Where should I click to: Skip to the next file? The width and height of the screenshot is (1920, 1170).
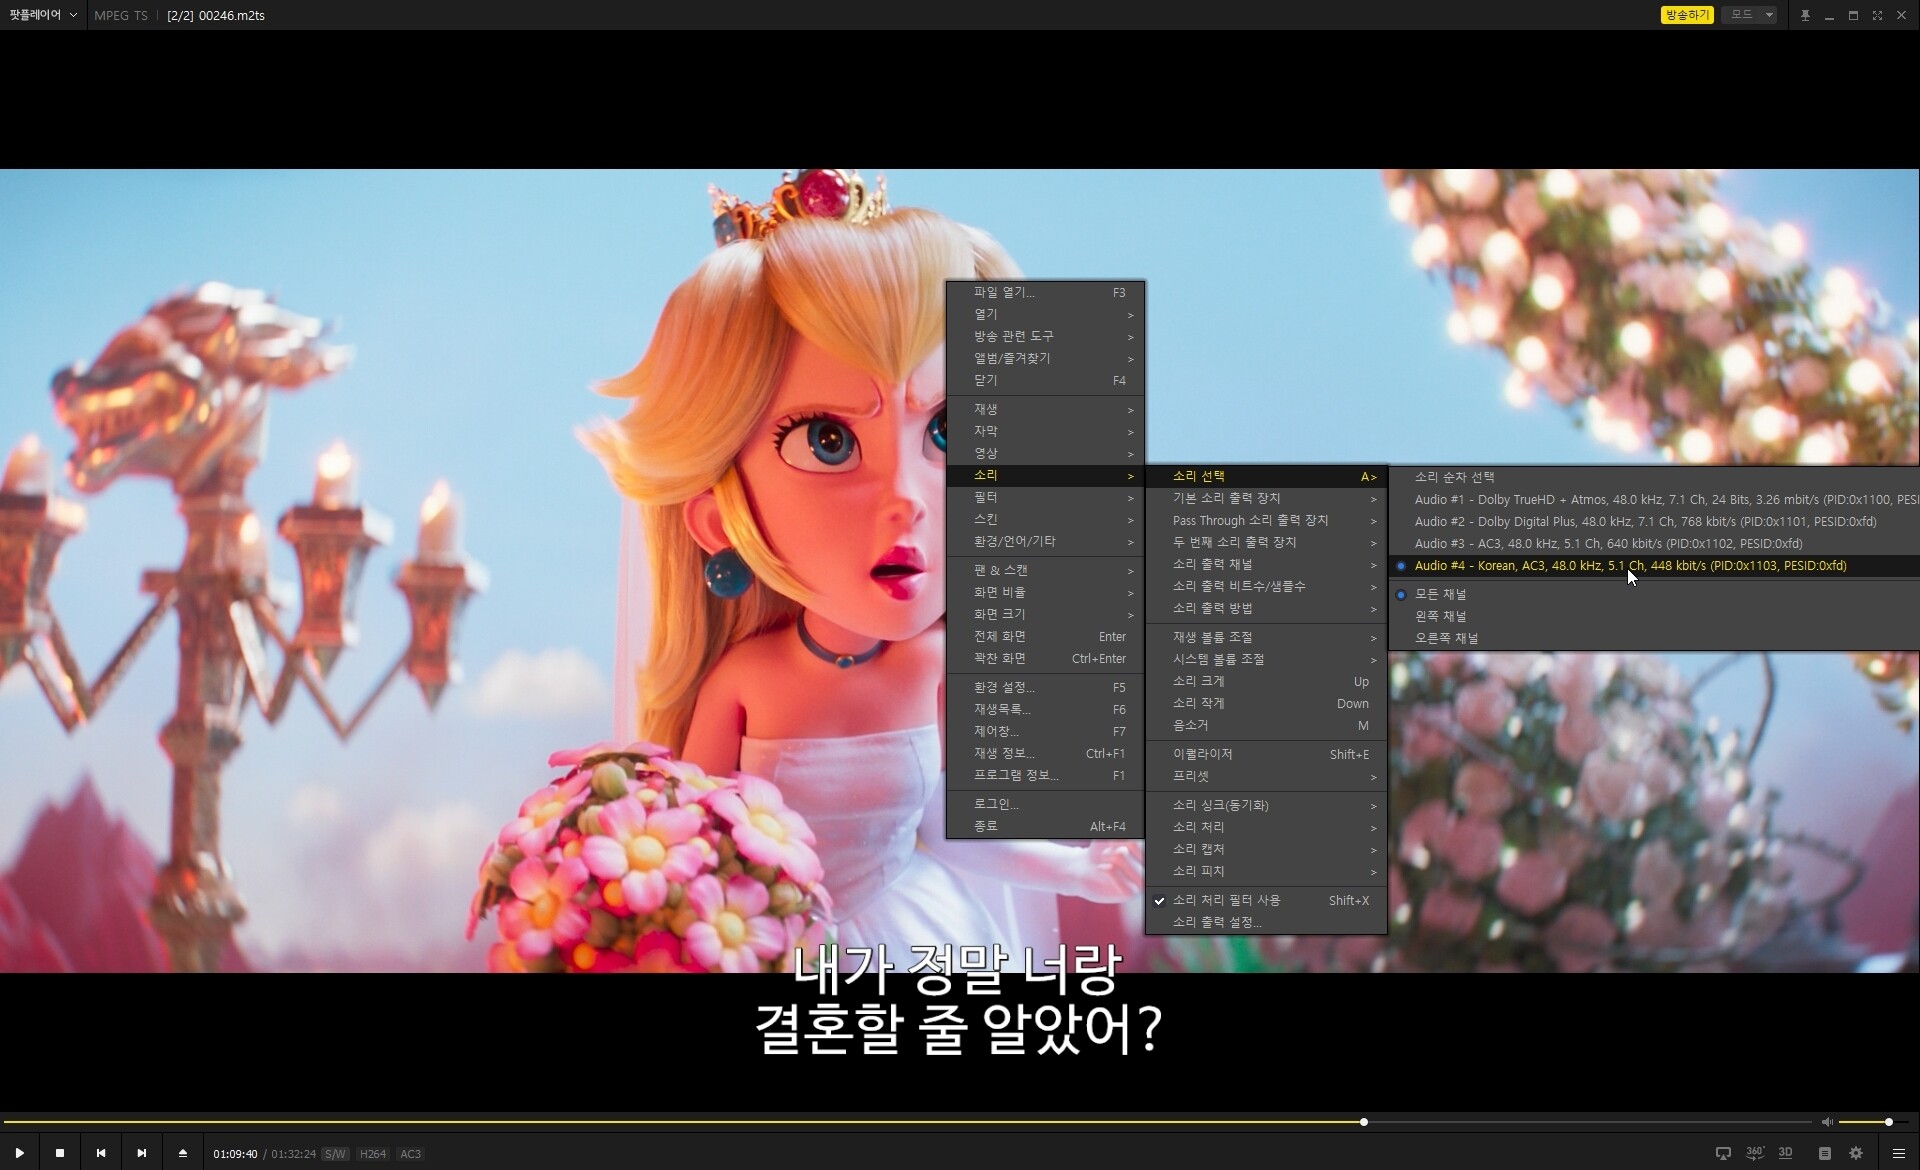click(142, 1153)
